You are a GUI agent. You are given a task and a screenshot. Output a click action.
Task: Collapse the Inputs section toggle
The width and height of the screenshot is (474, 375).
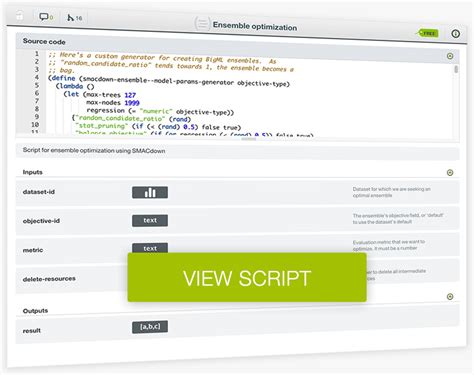coord(450,173)
